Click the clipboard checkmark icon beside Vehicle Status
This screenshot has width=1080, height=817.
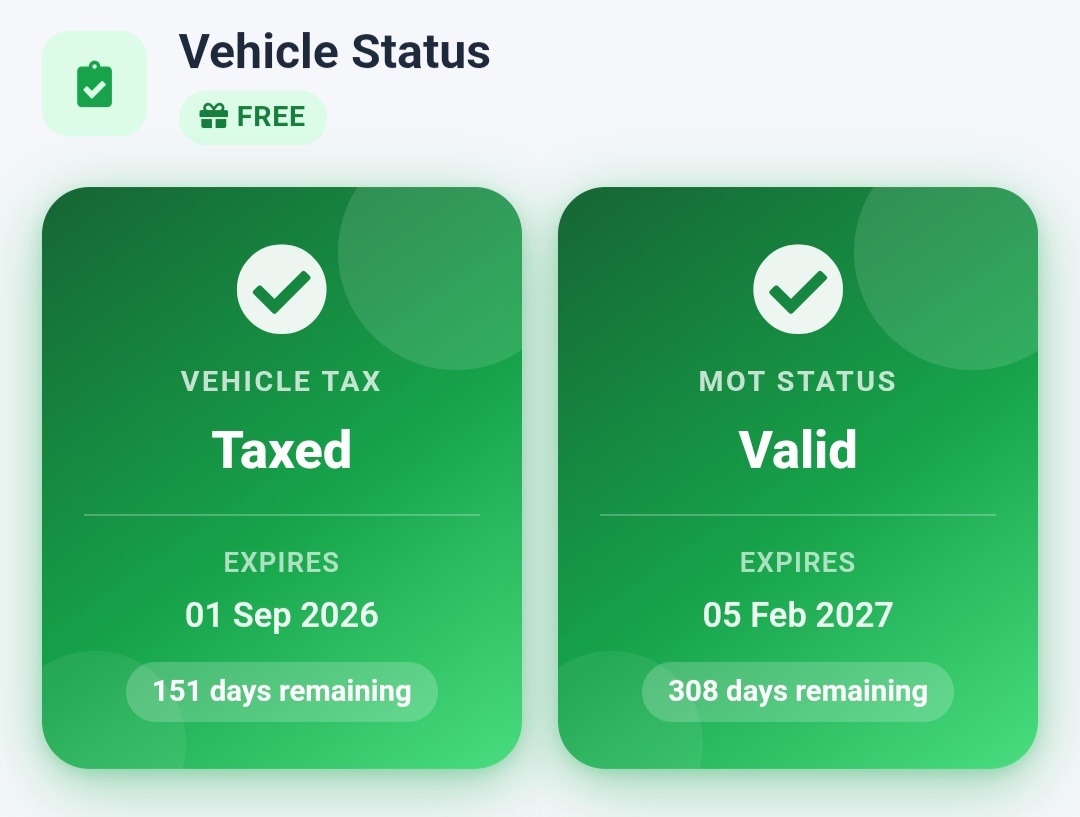[94, 85]
